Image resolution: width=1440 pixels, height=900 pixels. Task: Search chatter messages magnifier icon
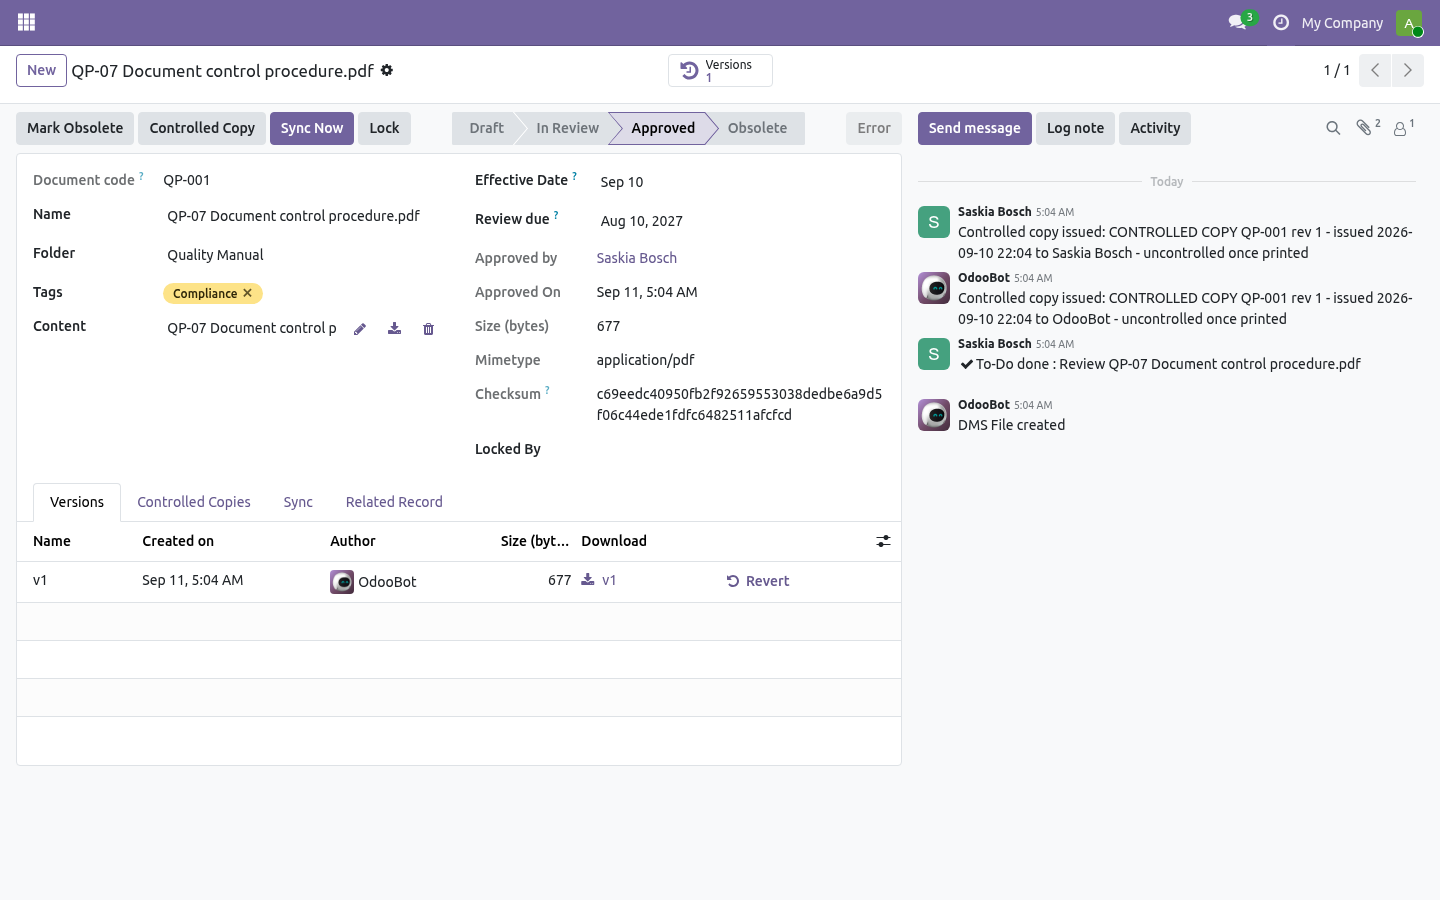point(1333,128)
